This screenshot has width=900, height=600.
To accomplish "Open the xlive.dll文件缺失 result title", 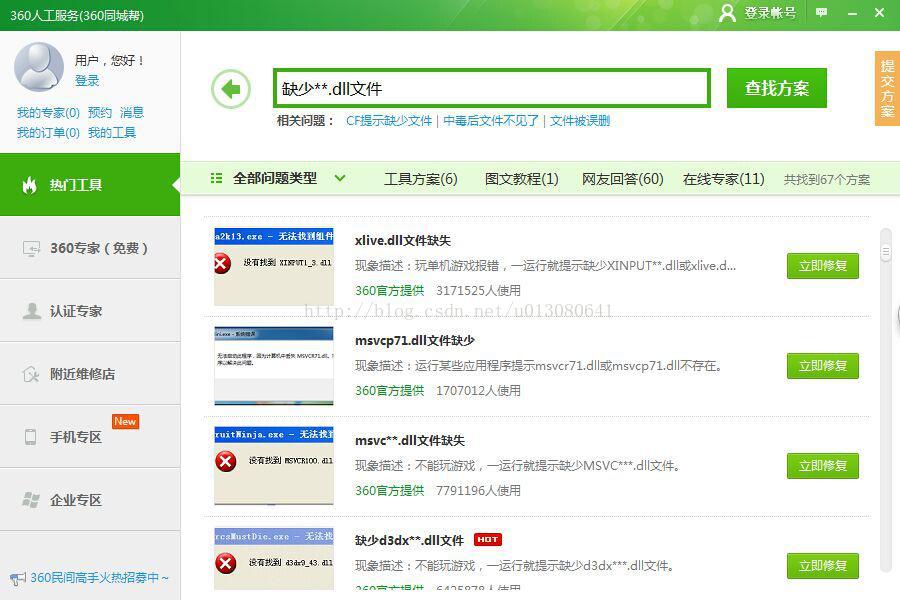I will pos(402,241).
